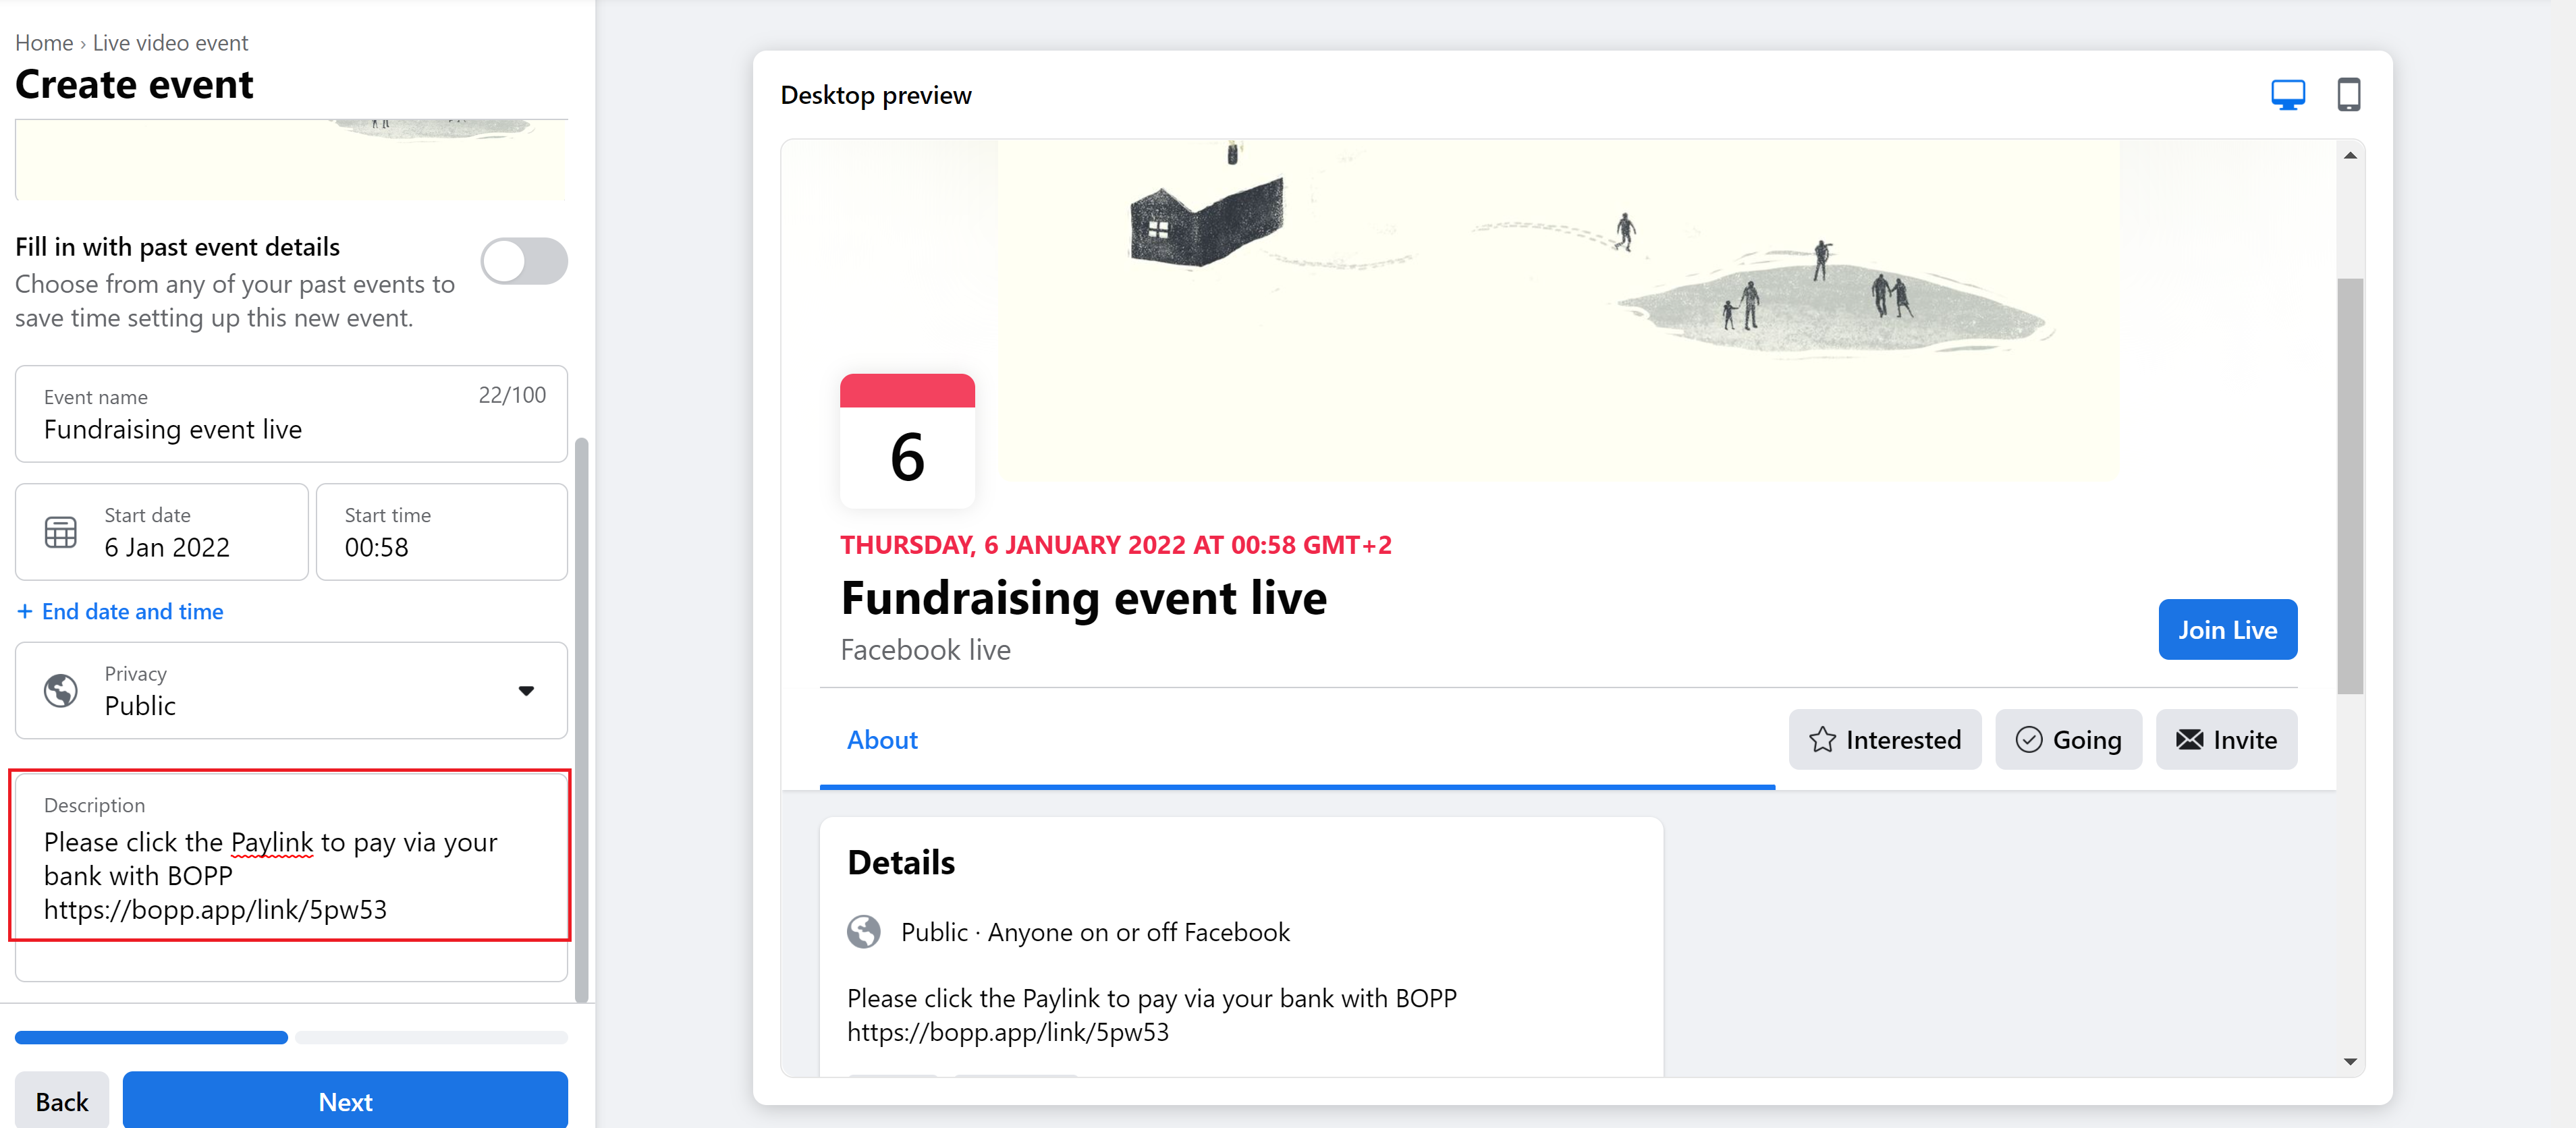Open the Start time selector

[442, 532]
